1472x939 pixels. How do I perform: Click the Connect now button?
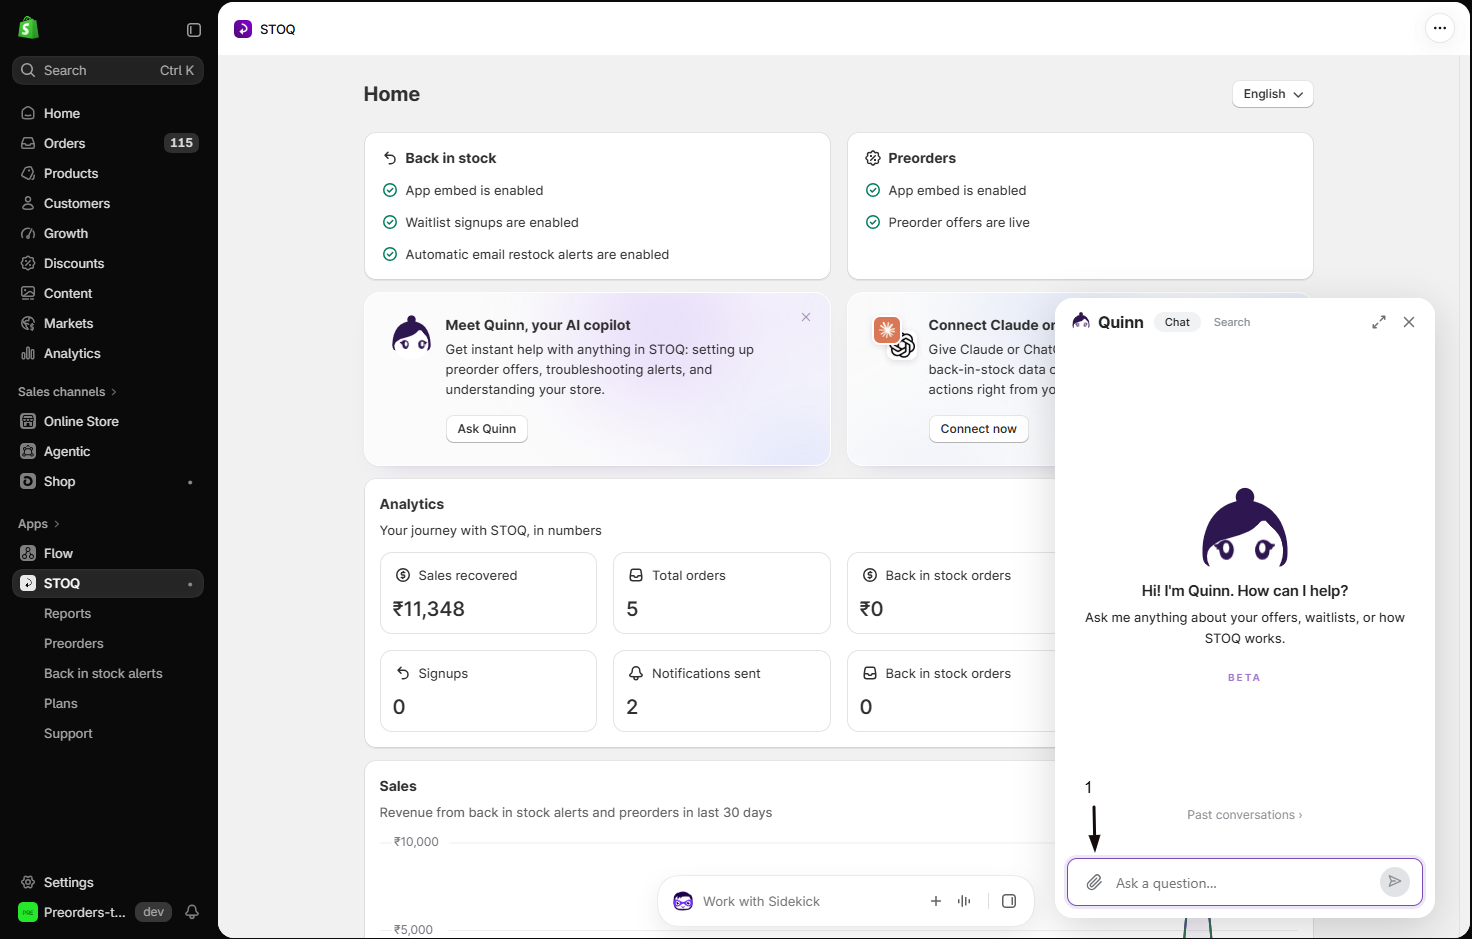(978, 429)
